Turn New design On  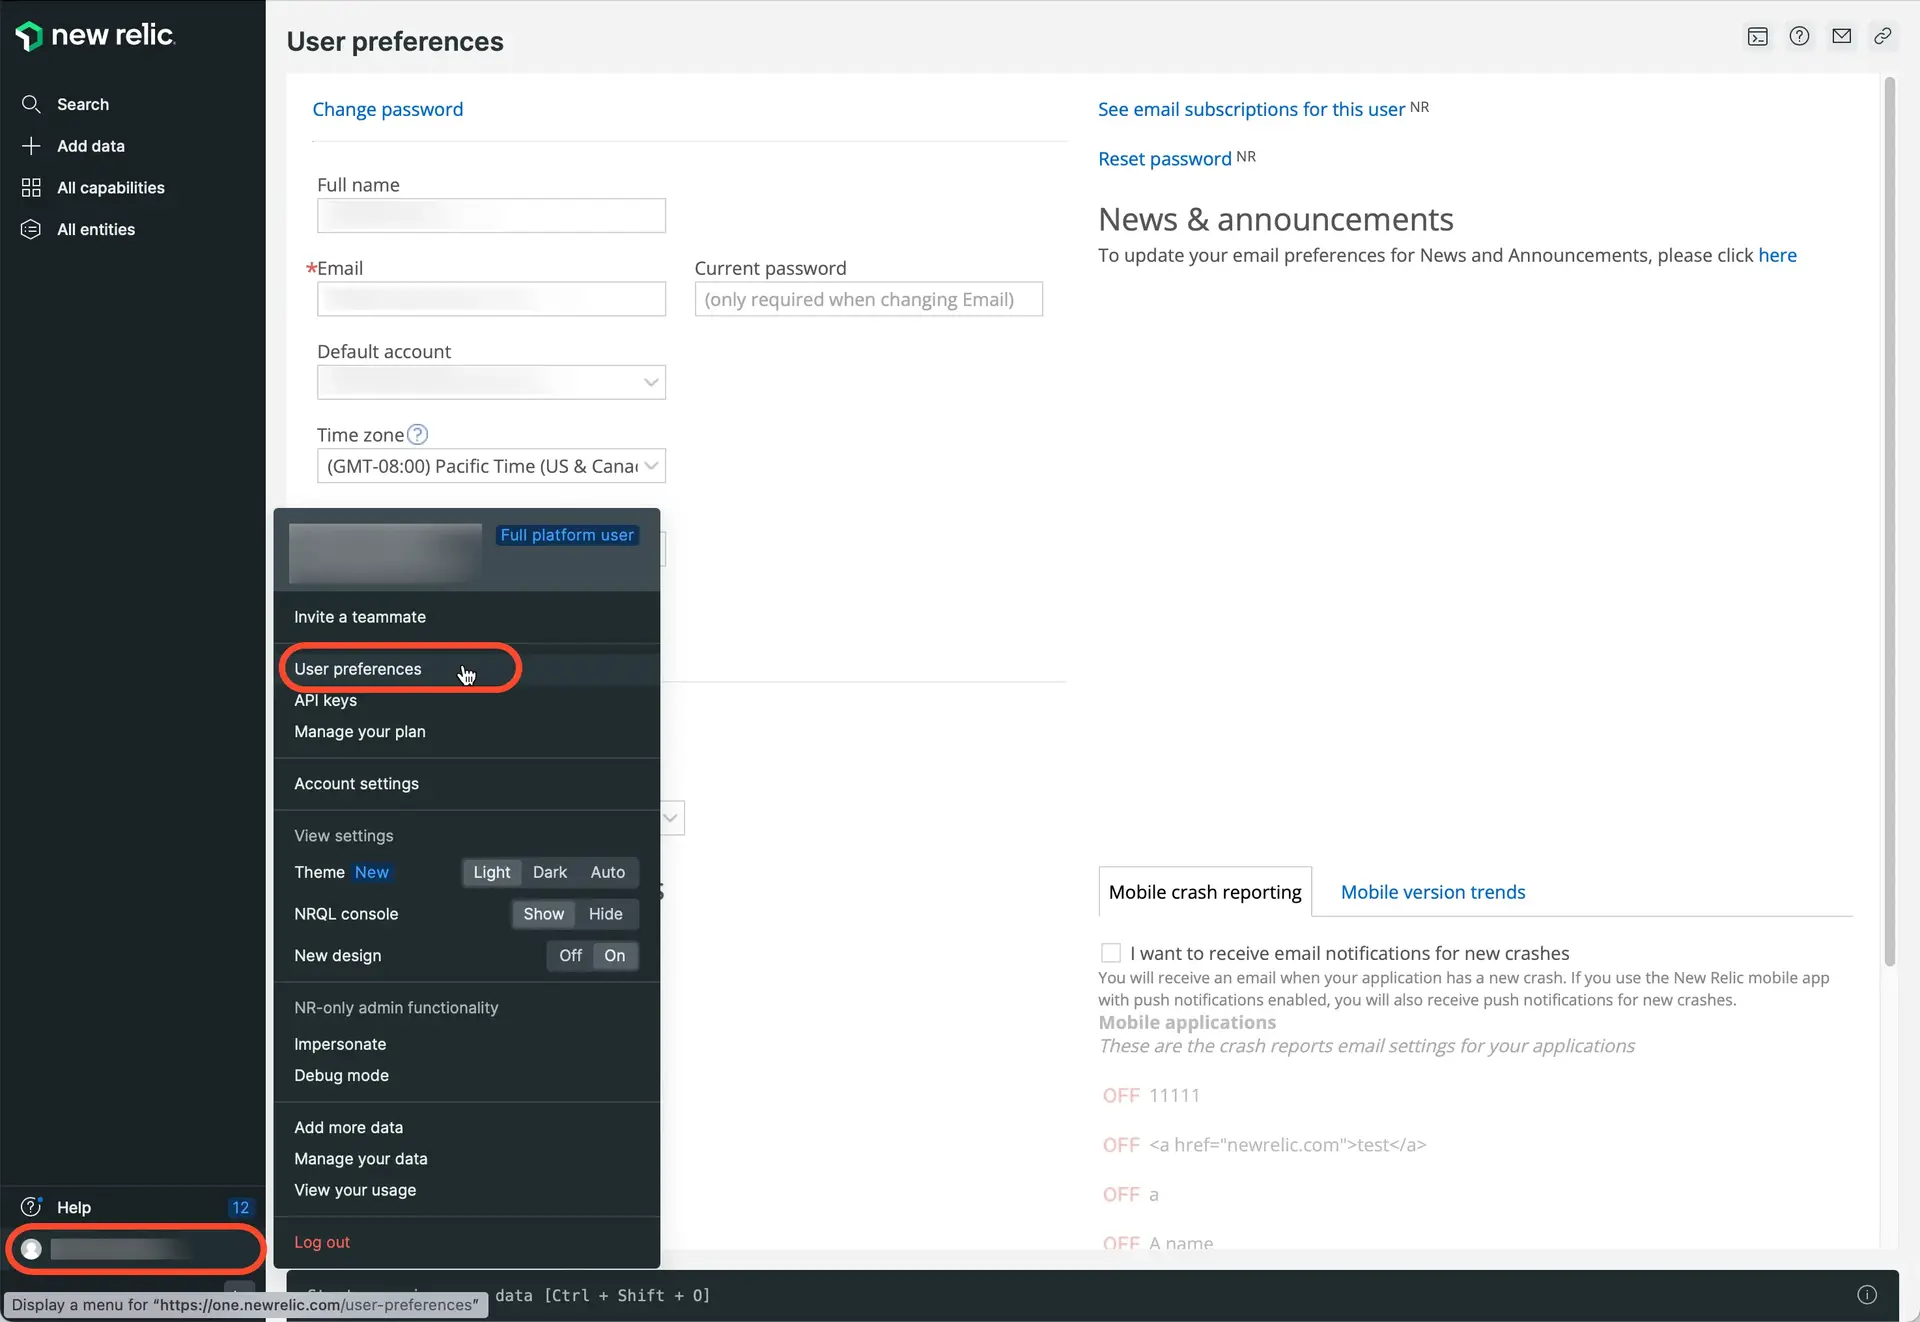click(x=615, y=956)
